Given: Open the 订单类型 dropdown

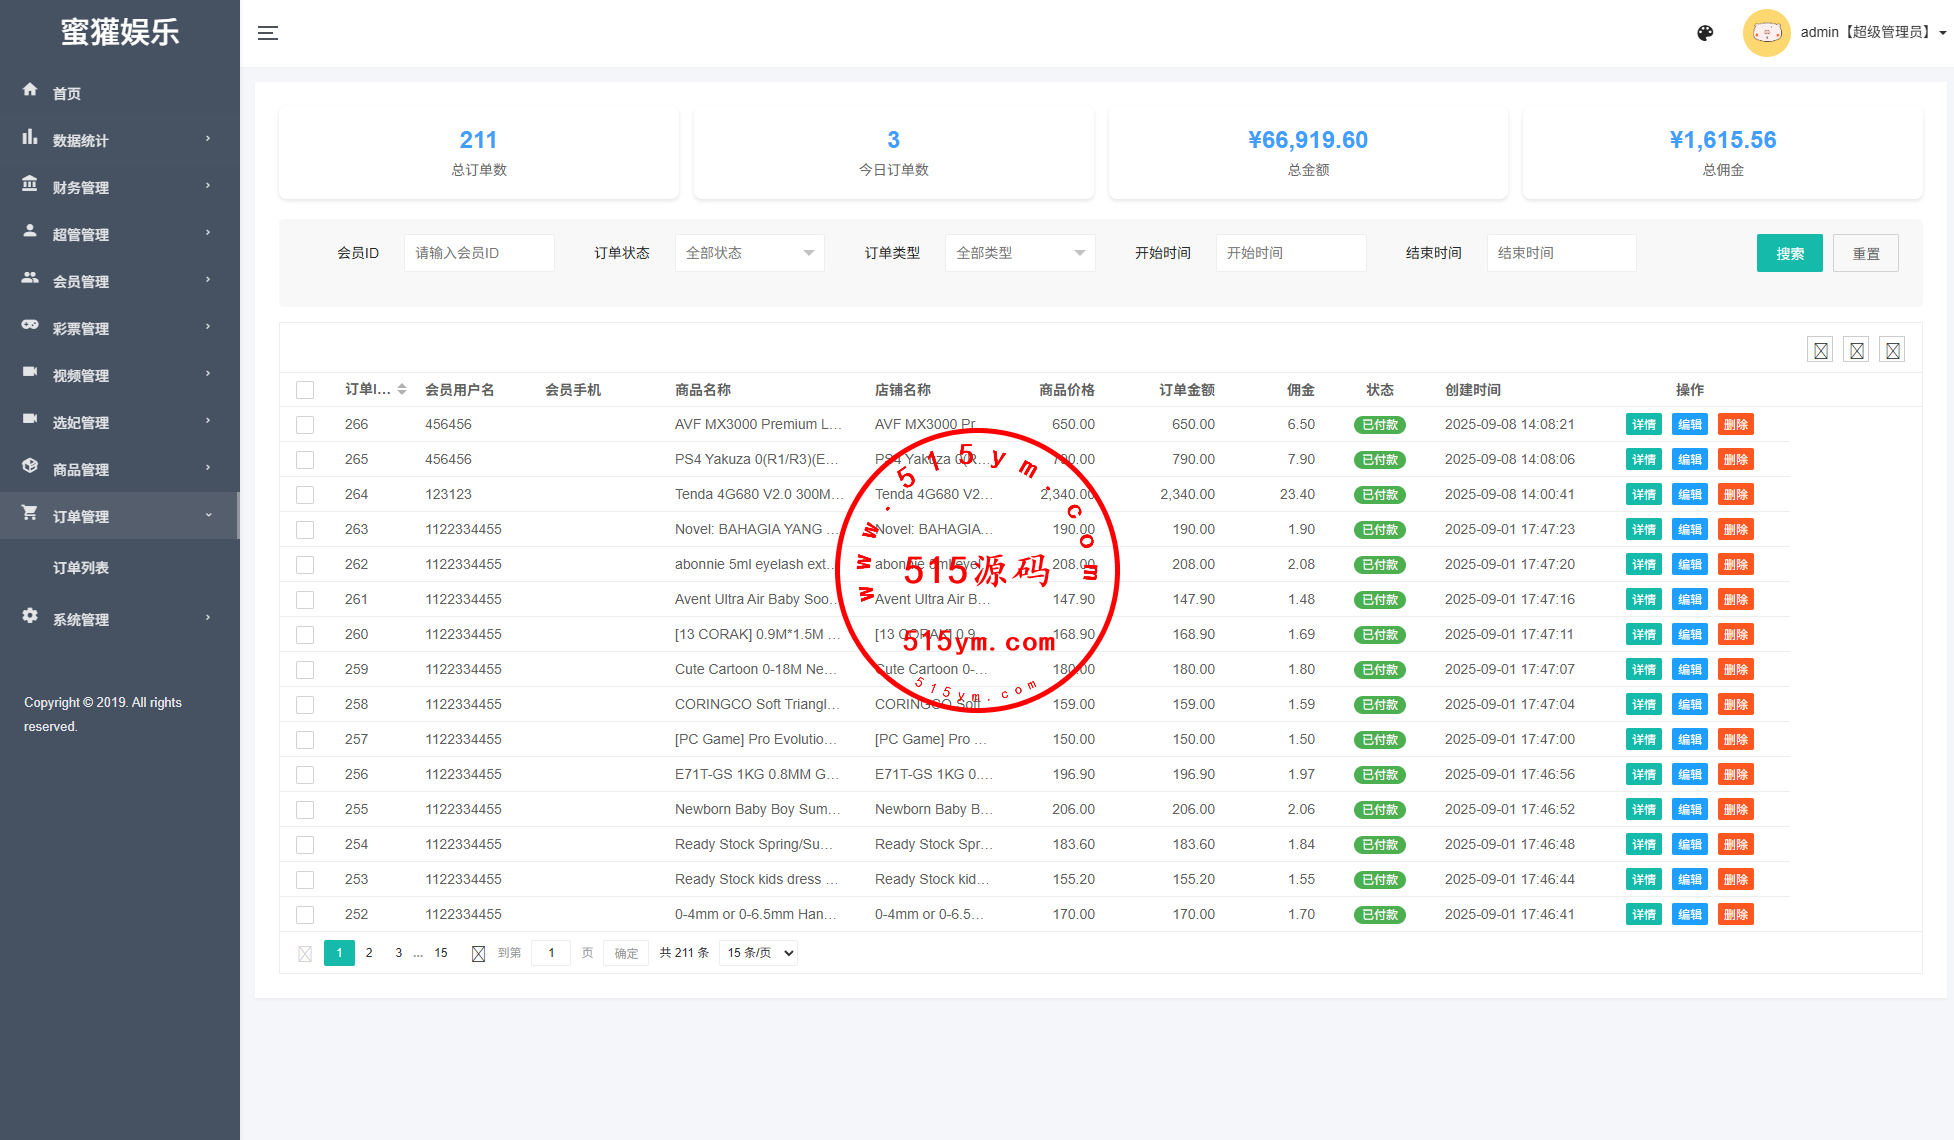Looking at the screenshot, I should pos(1019,253).
